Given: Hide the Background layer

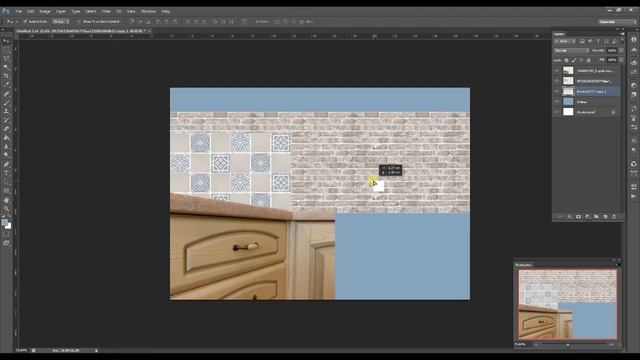Looking at the screenshot, I should tap(557, 112).
